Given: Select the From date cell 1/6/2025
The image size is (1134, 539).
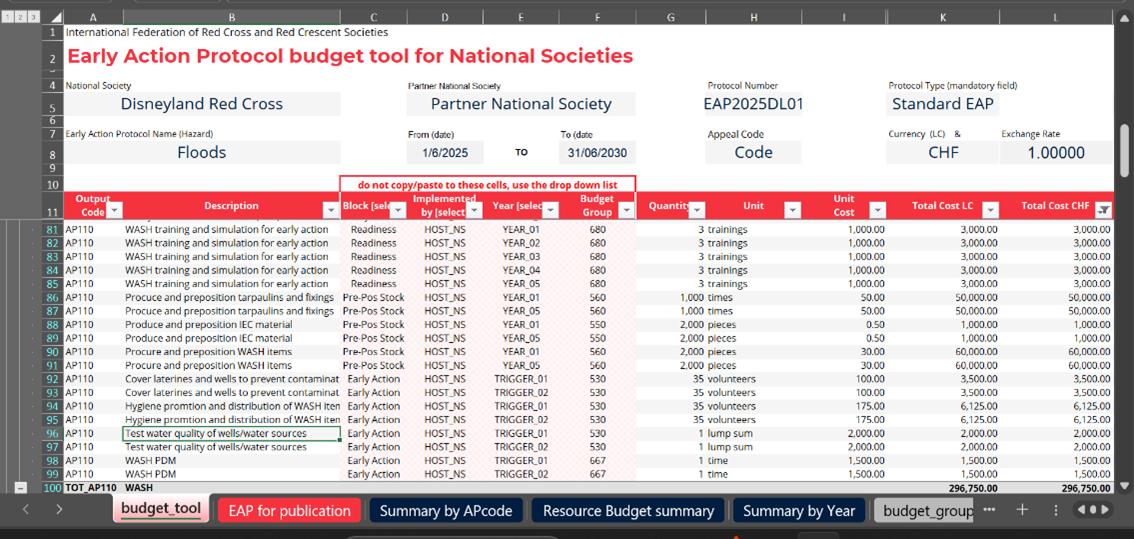Looking at the screenshot, I should (446, 153).
